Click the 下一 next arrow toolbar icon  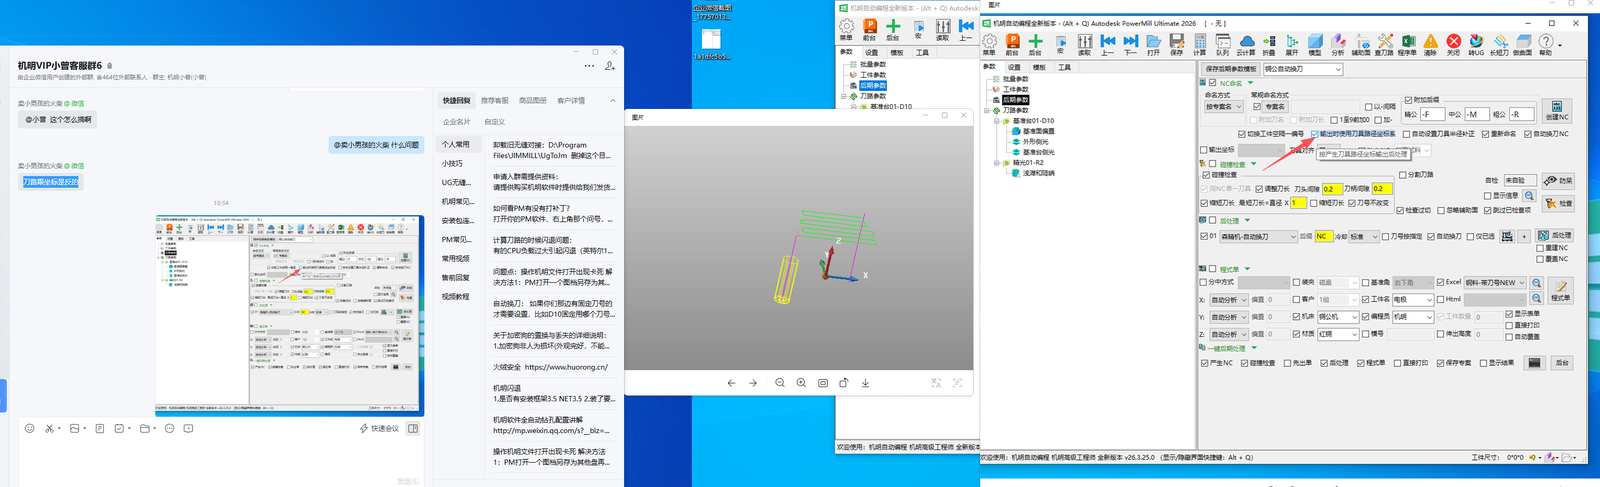click(x=1130, y=43)
